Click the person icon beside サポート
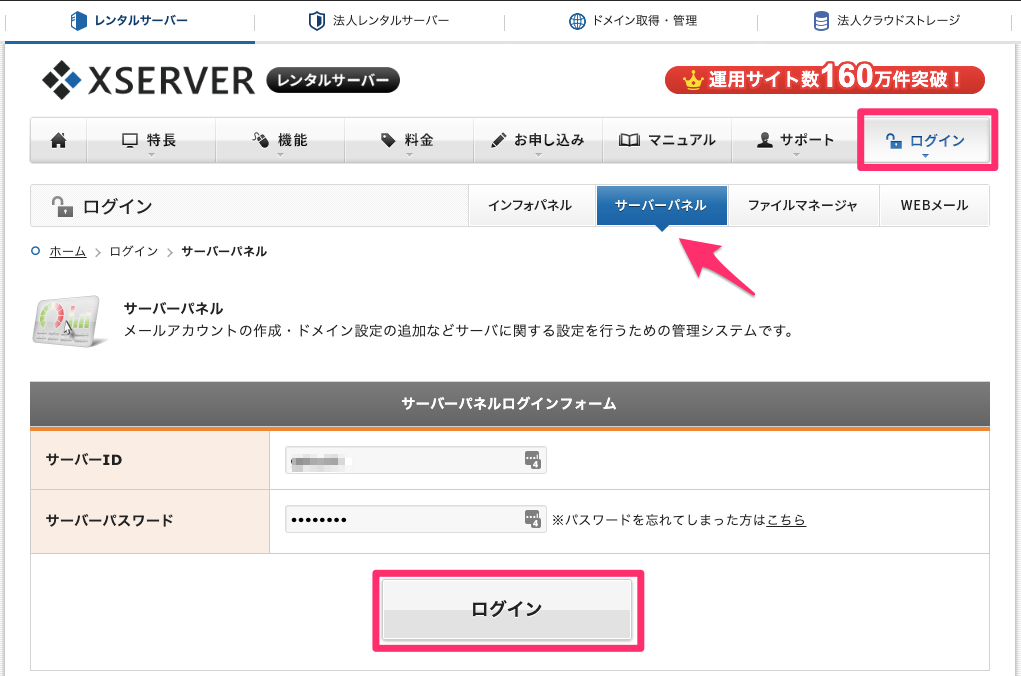The image size is (1021, 676). coord(765,140)
